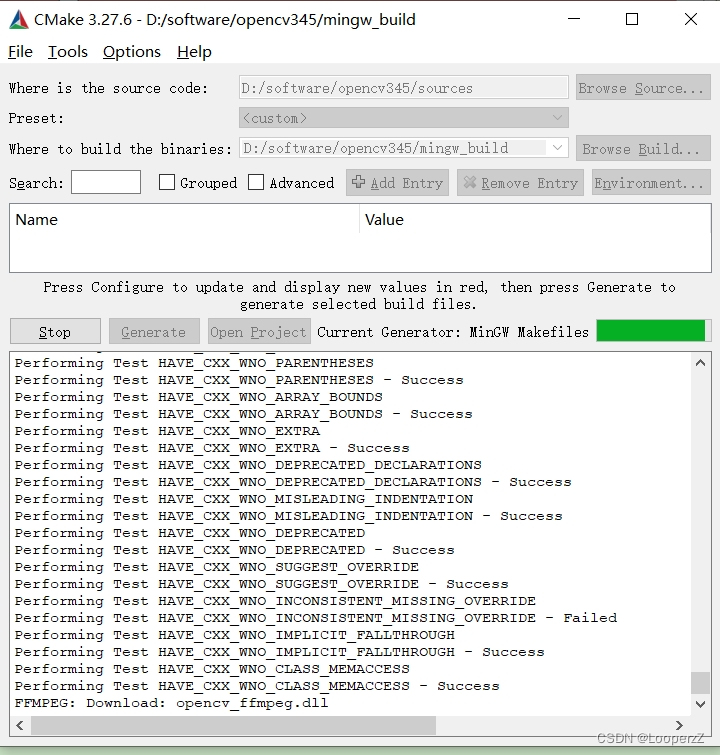The width and height of the screenshot is (720, 755).
Task: Click the CMake logo icon in title bar
Action: click(19, 20)
